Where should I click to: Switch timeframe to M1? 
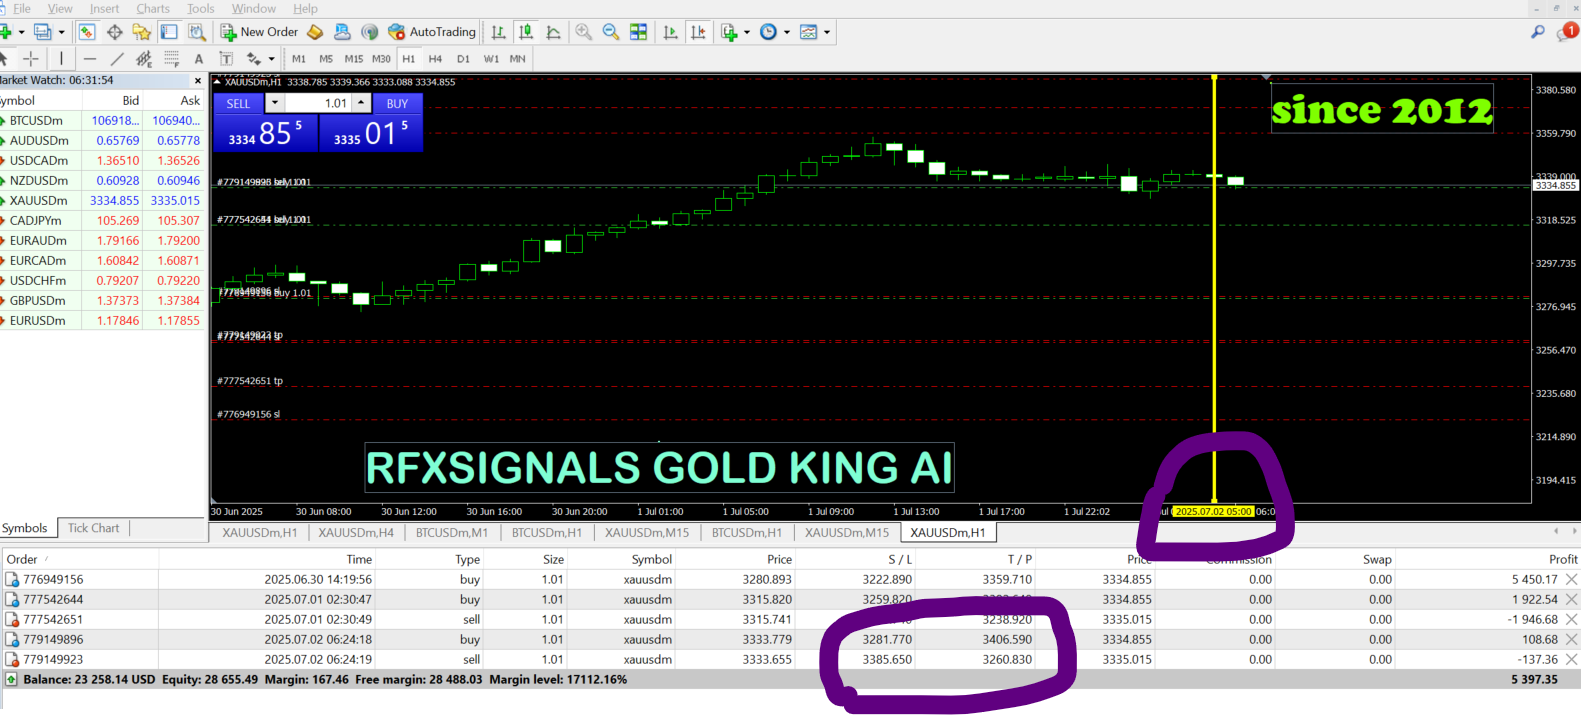(x=299, y=59)
